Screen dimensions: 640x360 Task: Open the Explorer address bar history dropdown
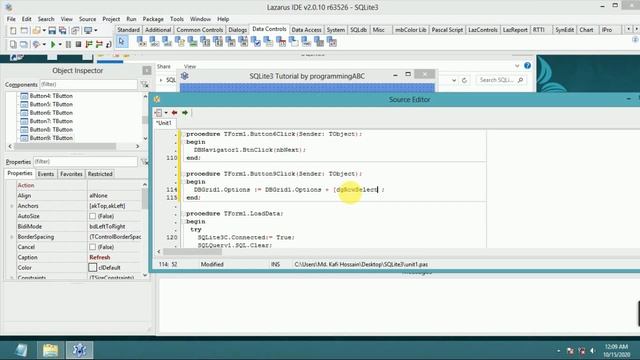click(454, 80)
